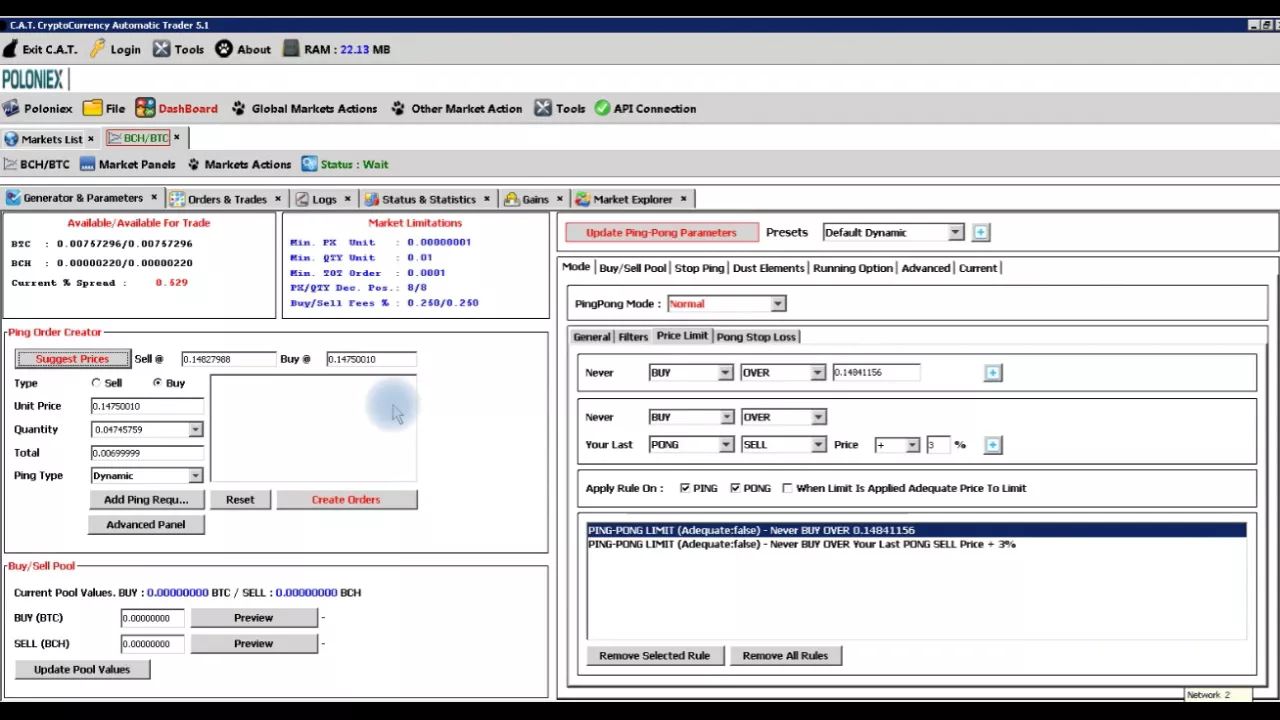1280x720 pixels.
Task: Open the Quantity dropdown arrow
Action: (x=195, y=430)
